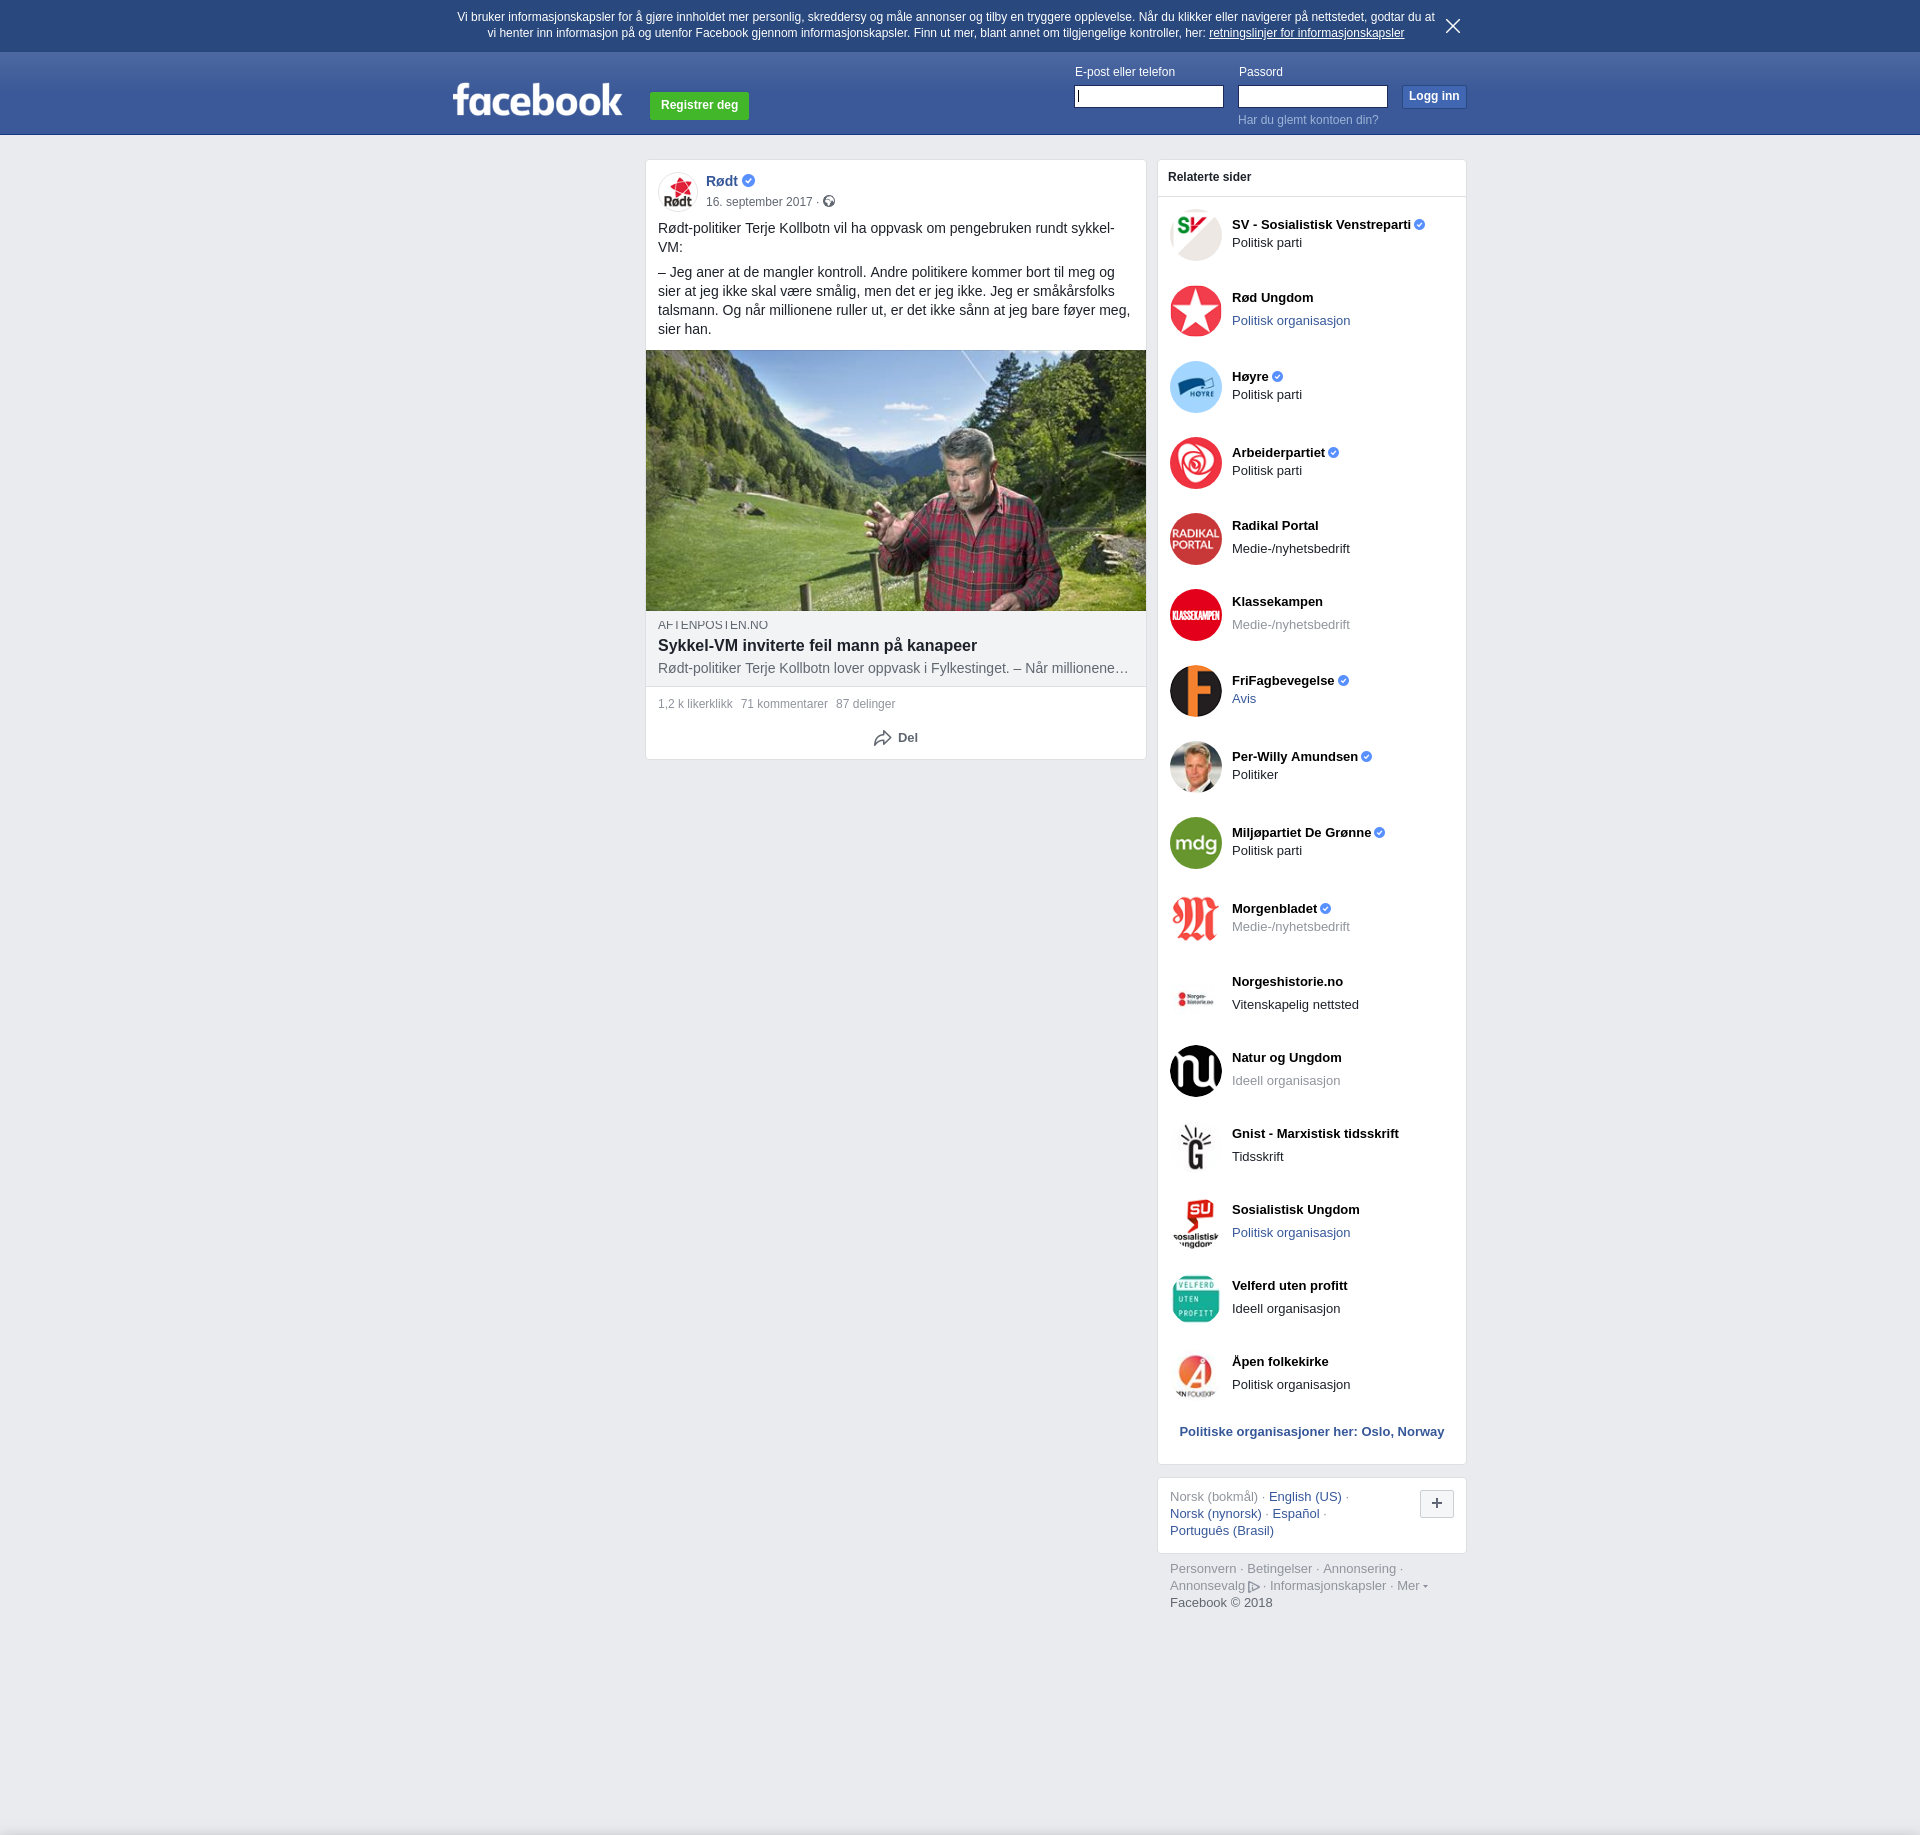
Task: Click the Natur og Ungdom logo
Action: coord(1196,1071)
